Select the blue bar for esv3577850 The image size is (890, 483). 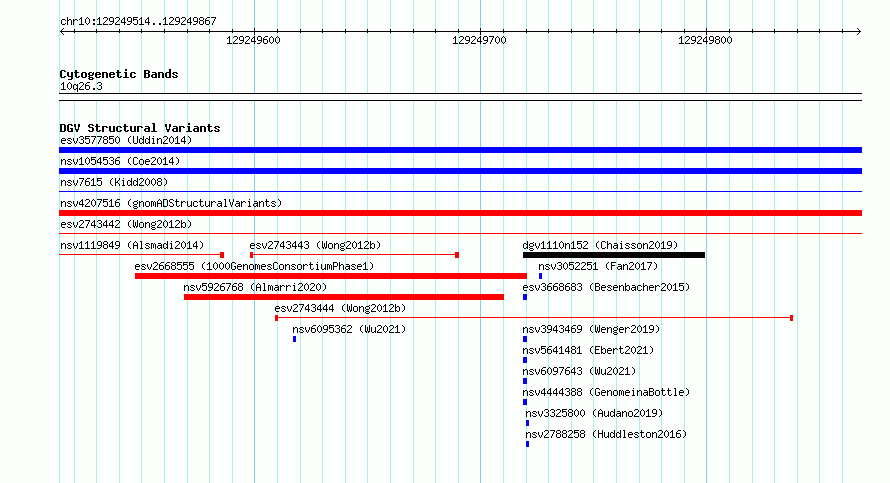pos(460,150)
